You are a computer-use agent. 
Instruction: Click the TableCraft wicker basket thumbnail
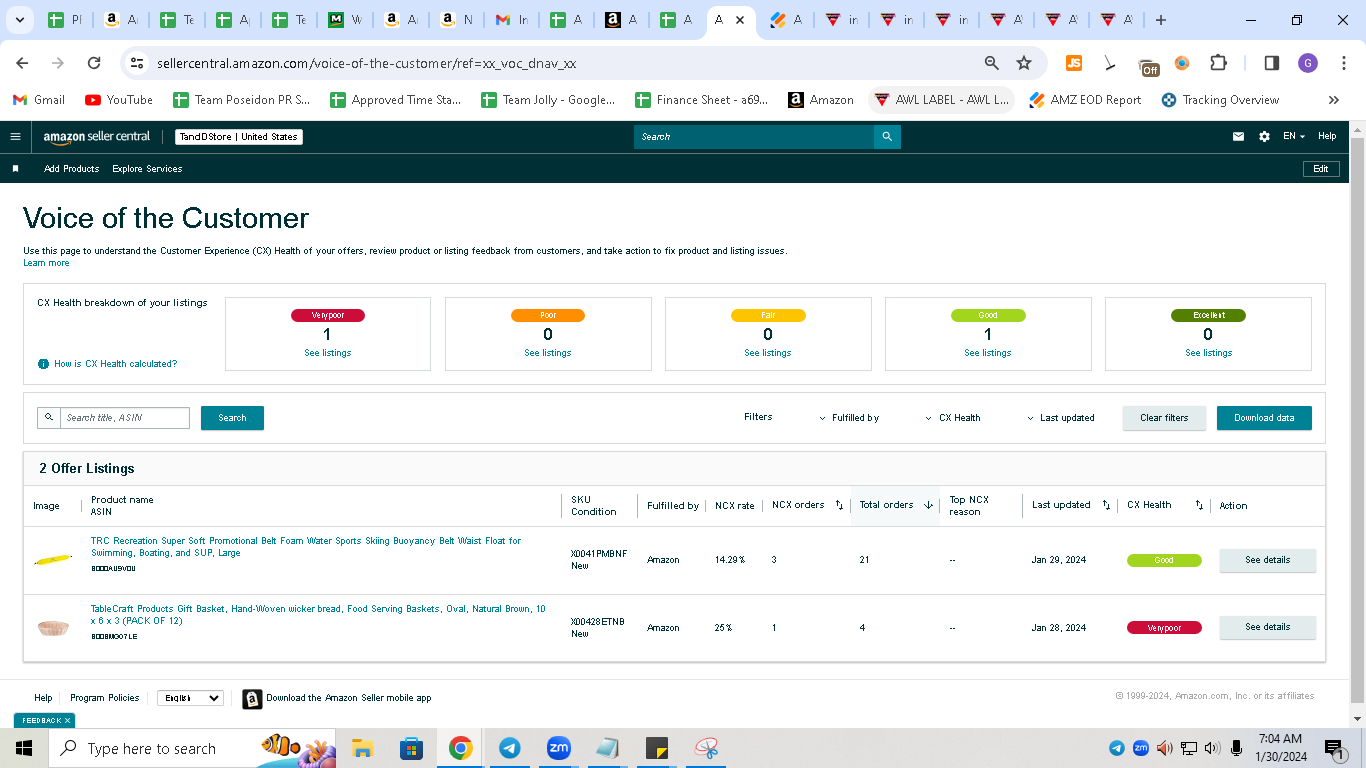coord(53,628)
